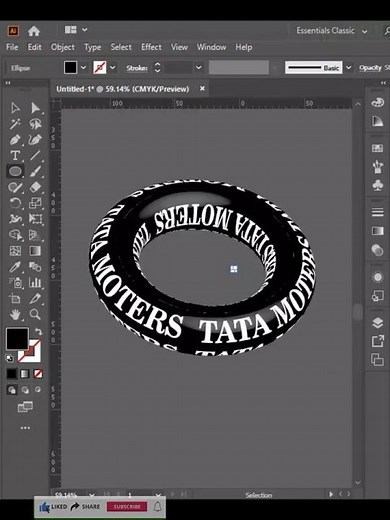Image resolution: width=390 pixels, height=520 pixels.
Task: Open Basic brush definition dropdown
Action: [349, 68]
